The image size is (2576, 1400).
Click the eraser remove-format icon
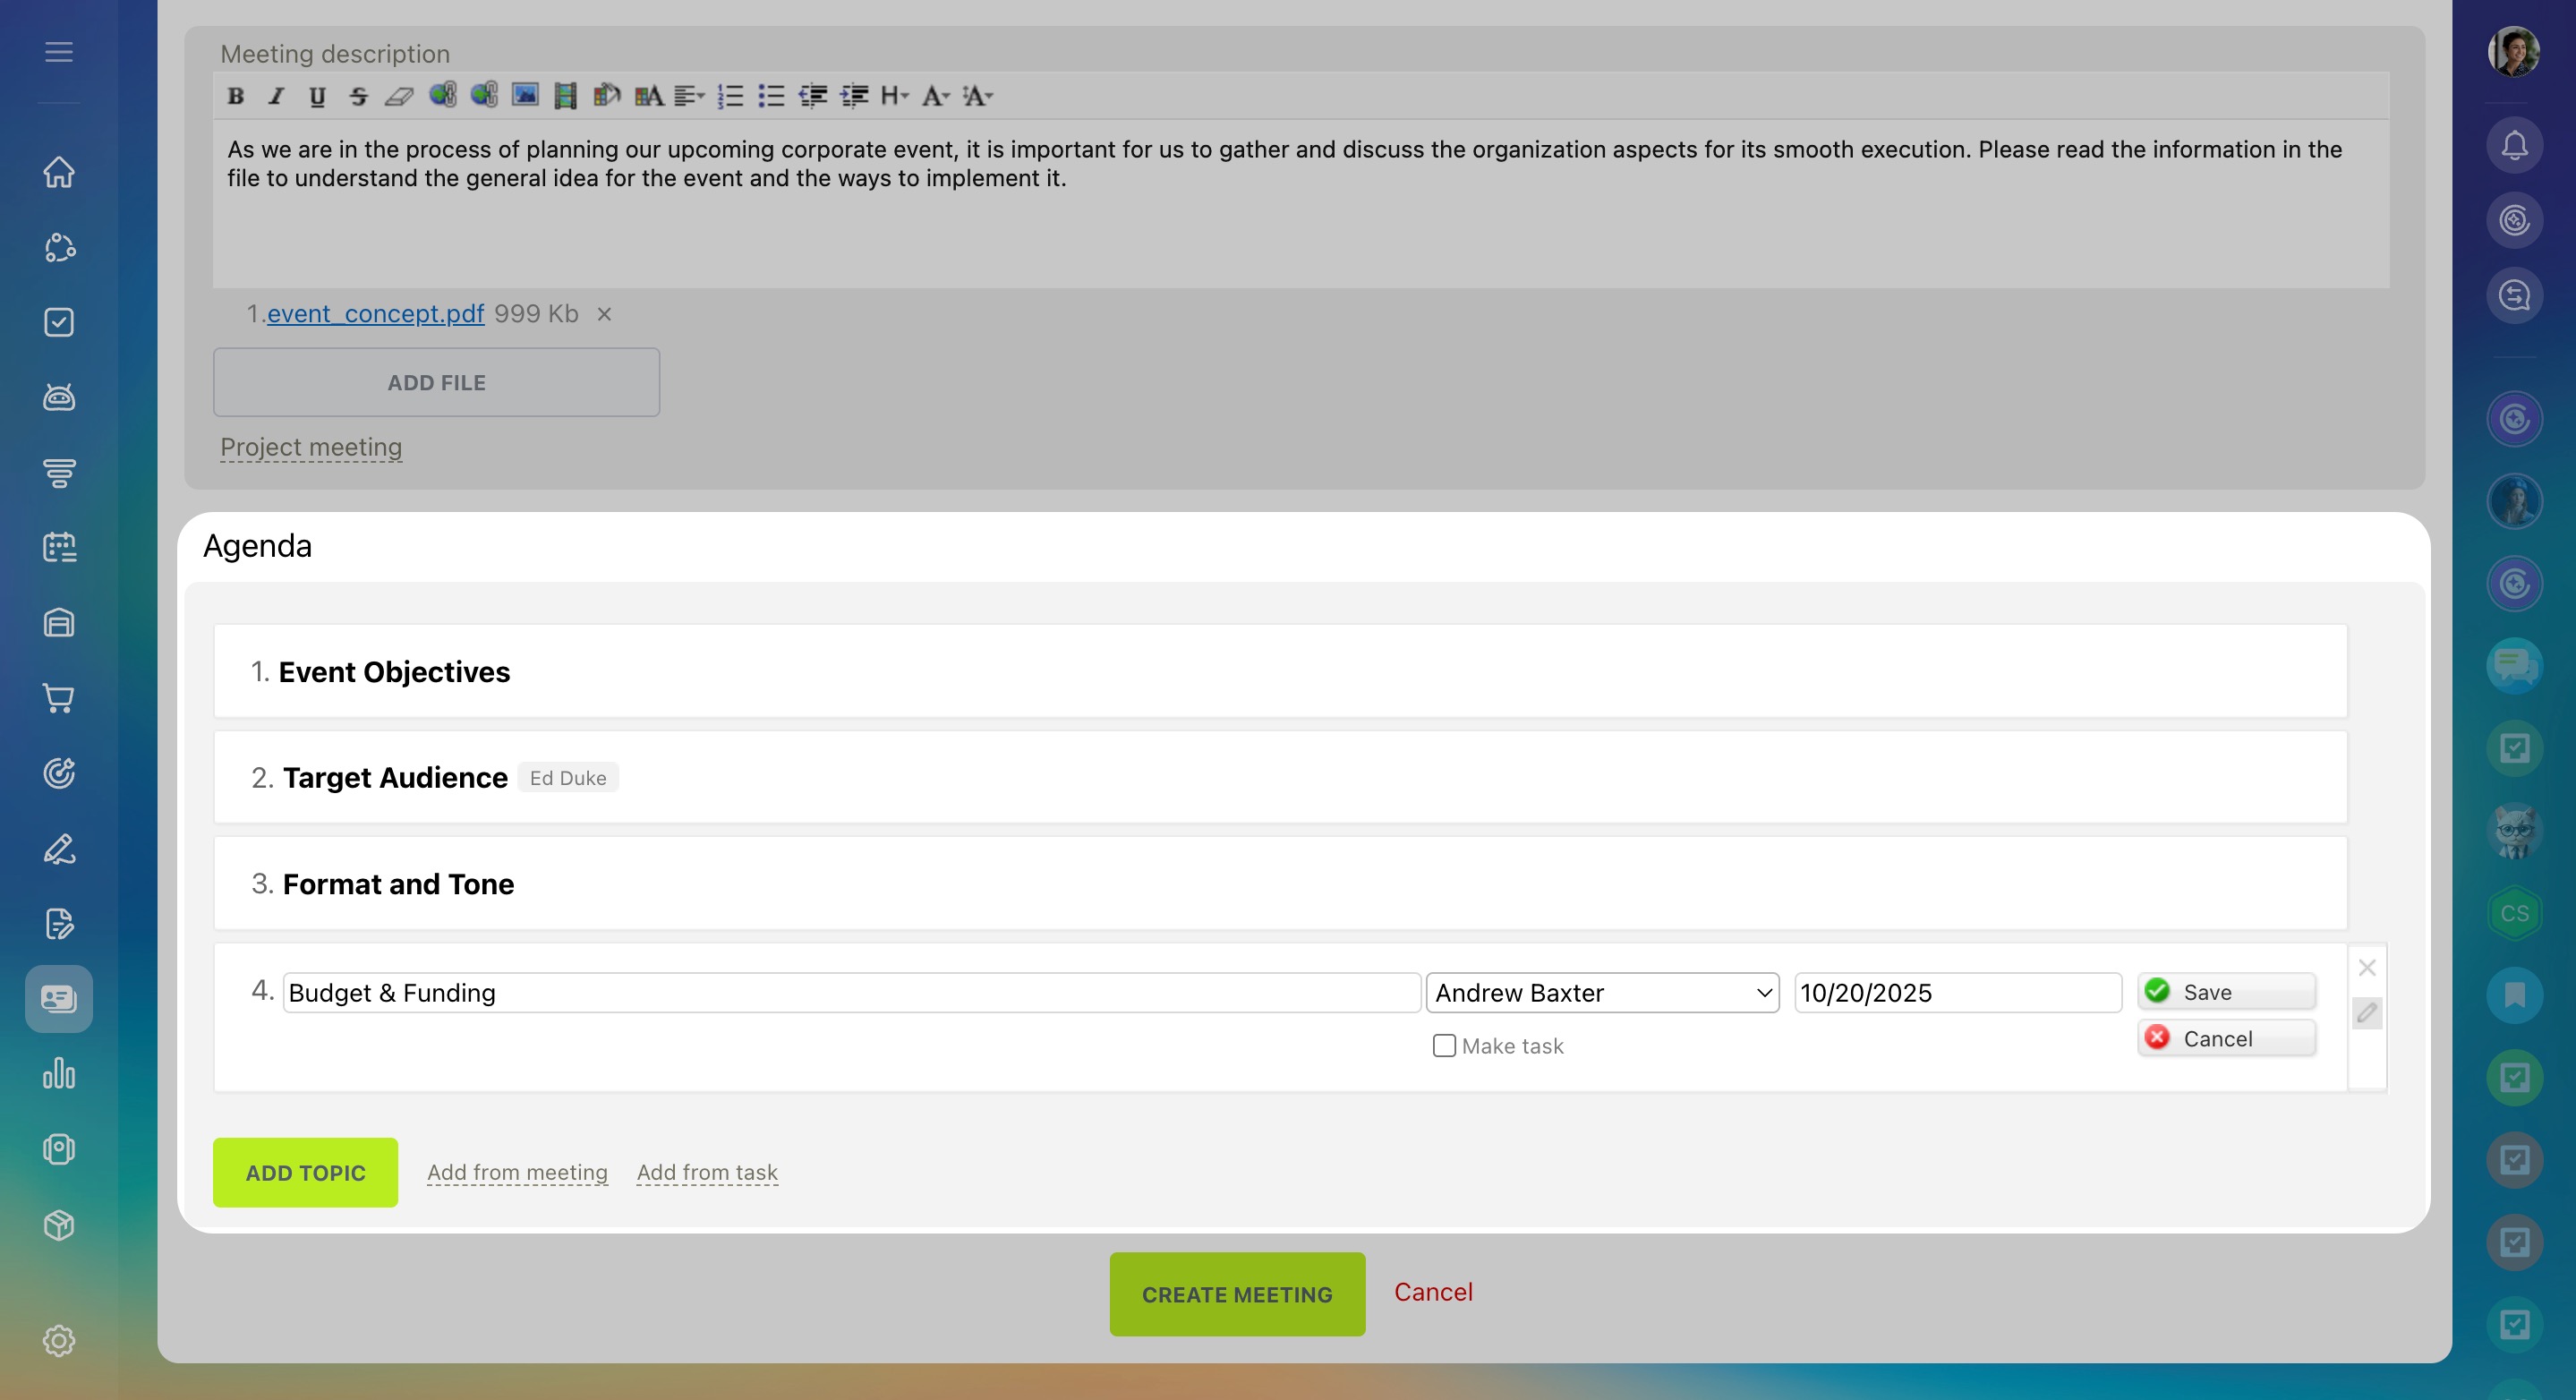click(399, 96)
